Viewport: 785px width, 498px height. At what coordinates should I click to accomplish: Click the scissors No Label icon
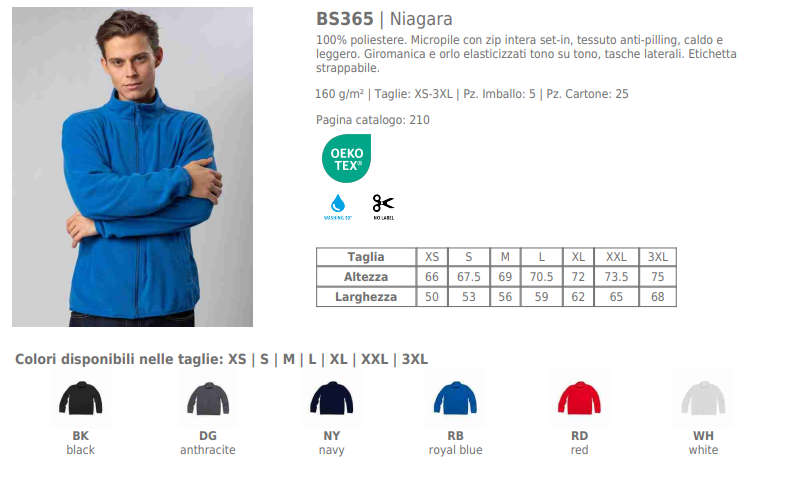click(383, 207)
